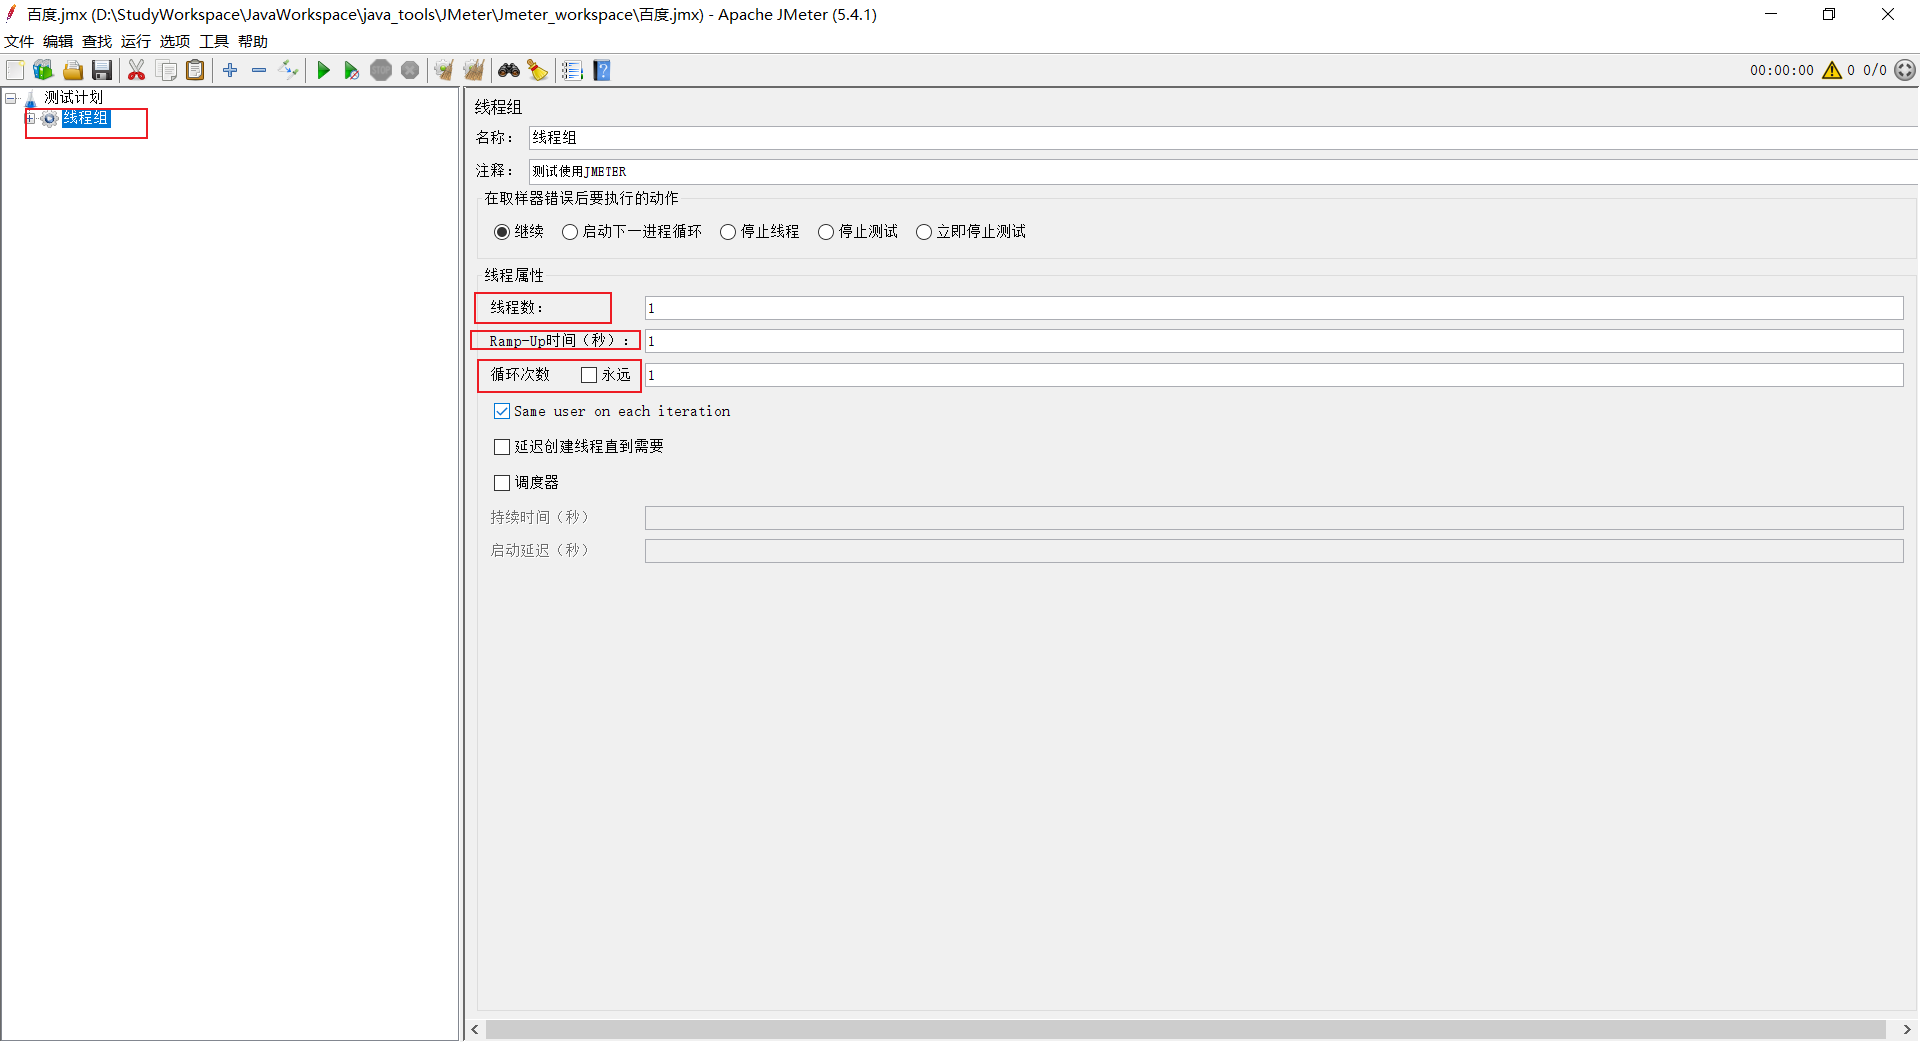Uncheck Same user on each iteration
This screenshot has height=1042, width=1920.
[x=502, y=411]
